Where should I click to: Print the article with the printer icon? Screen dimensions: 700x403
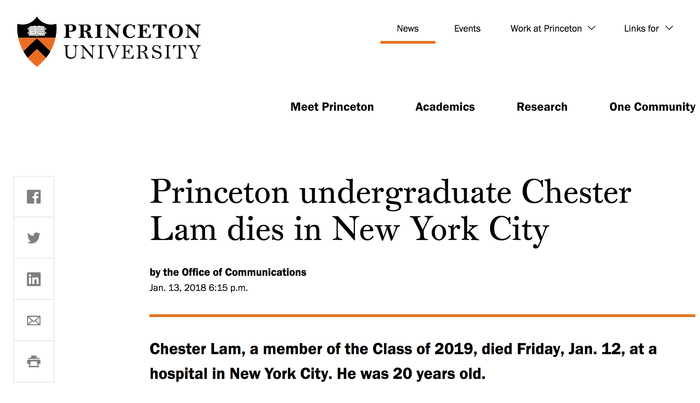point(34,362)
